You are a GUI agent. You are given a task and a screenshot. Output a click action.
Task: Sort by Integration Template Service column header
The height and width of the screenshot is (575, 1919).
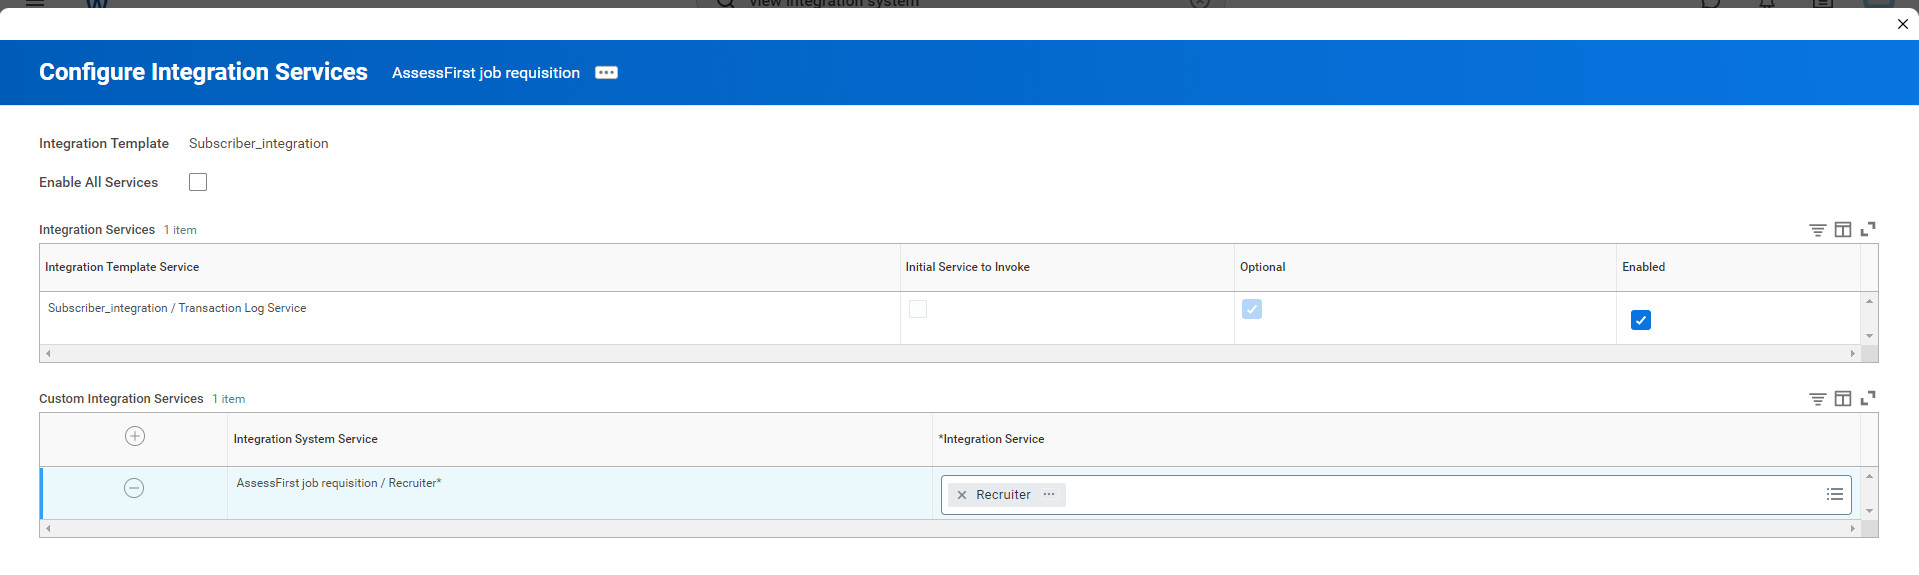point(122,267)
